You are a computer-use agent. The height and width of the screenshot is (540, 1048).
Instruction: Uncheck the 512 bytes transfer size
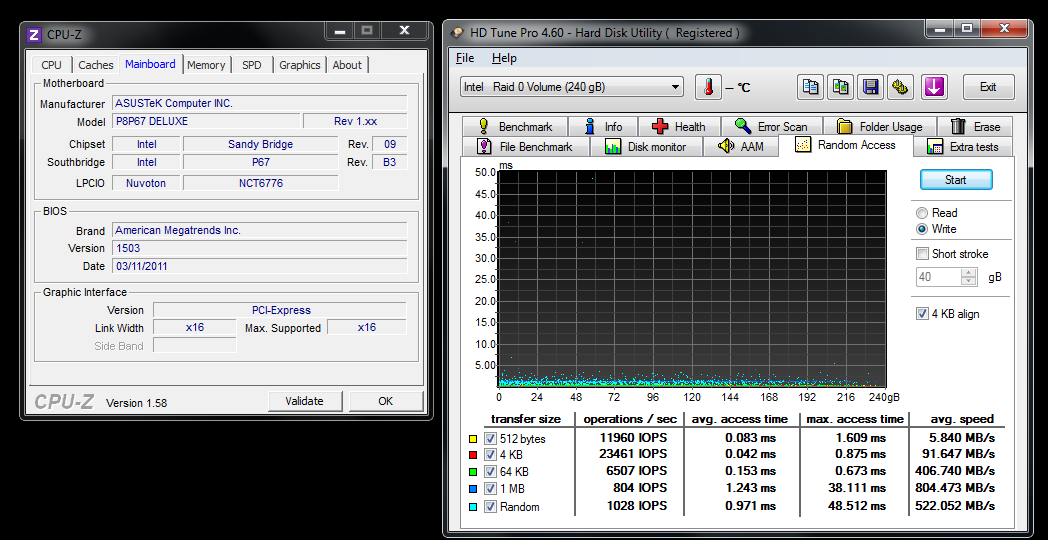pos(491,439)
